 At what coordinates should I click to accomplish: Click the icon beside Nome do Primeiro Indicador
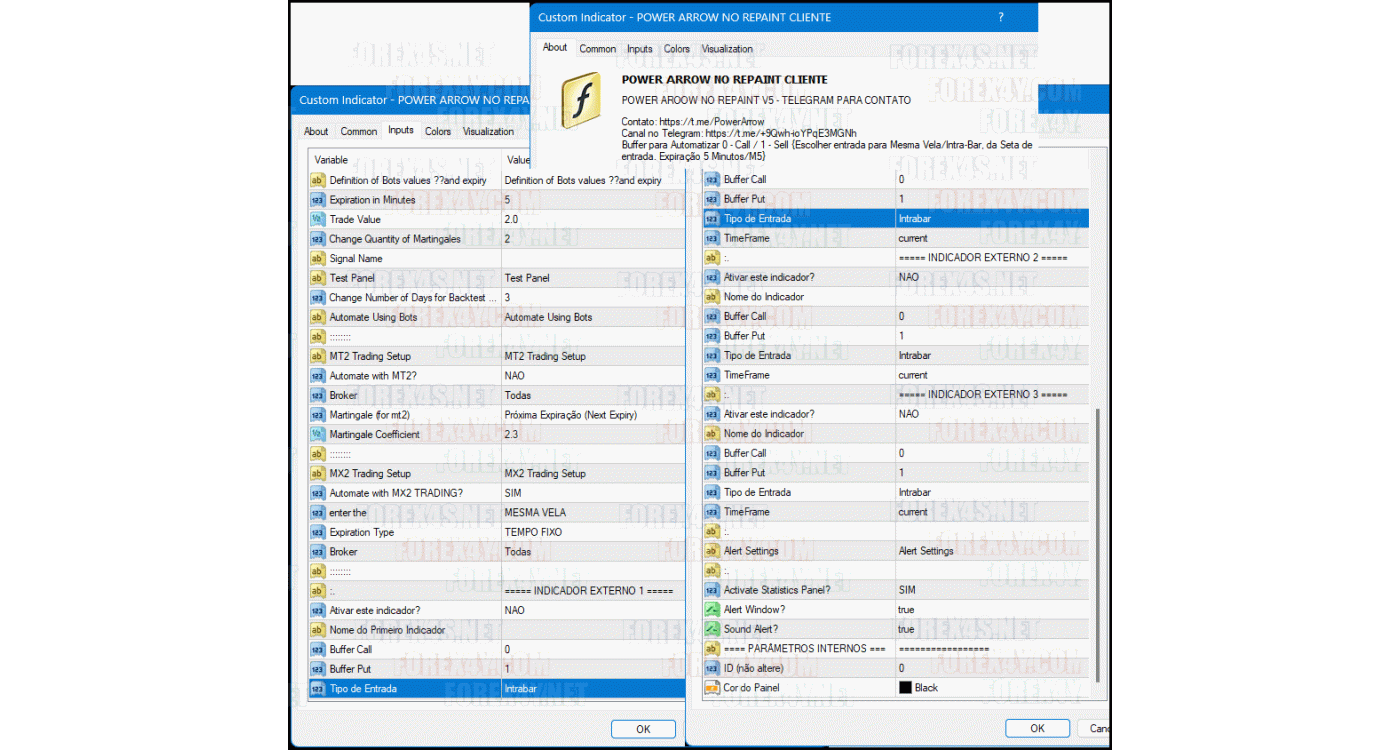[x=318, y=629]
